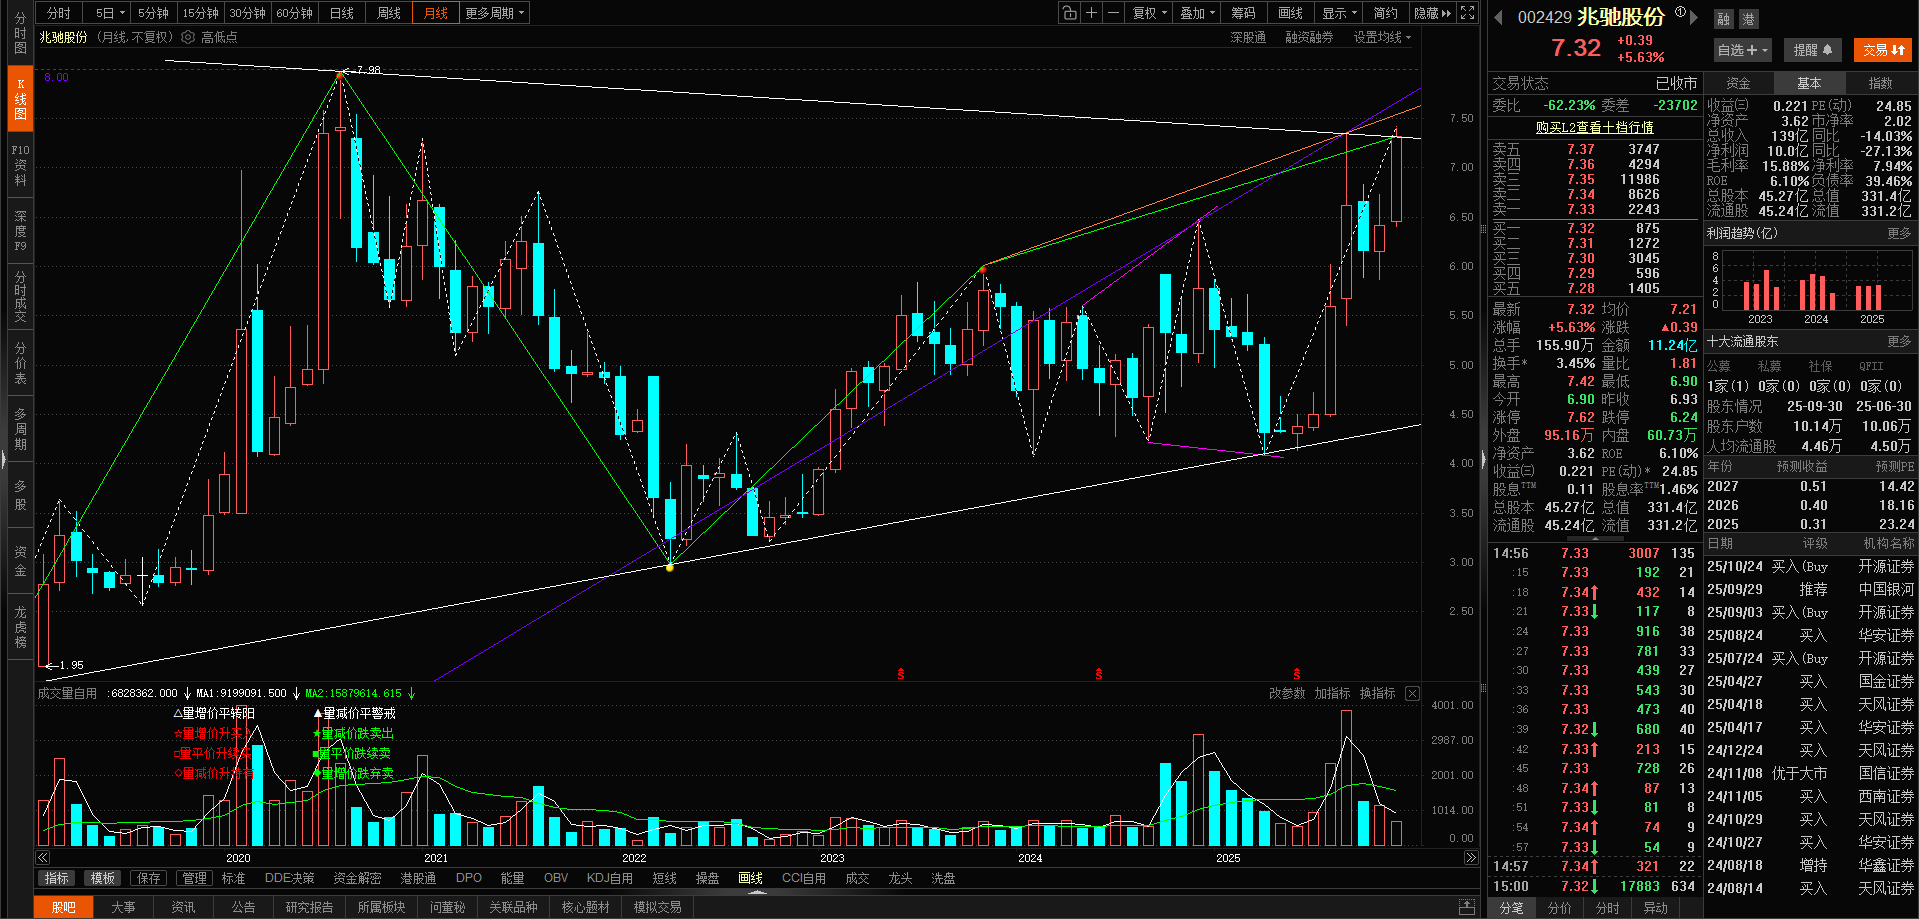The image size is (1919, 919).
Task: Jump to chart start with left double-arrow
Action: point(43,857)
